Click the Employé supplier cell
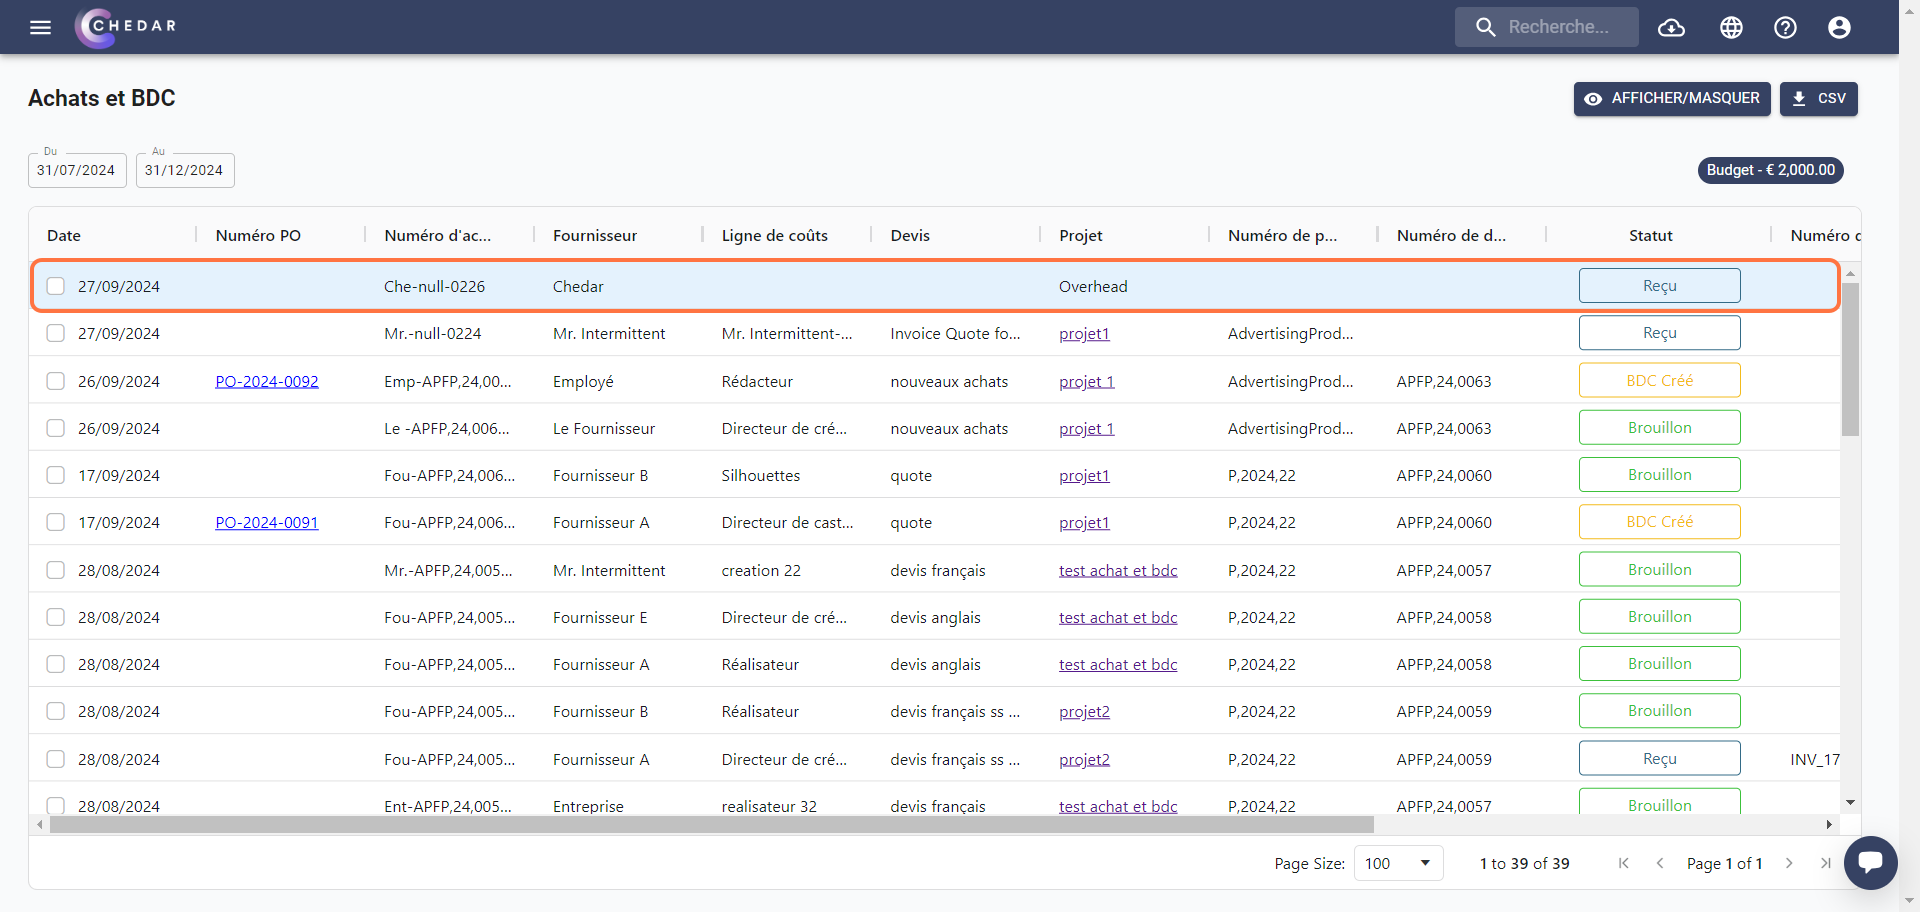This screenshot has height=912, width=1920. [x=583, y=381]
